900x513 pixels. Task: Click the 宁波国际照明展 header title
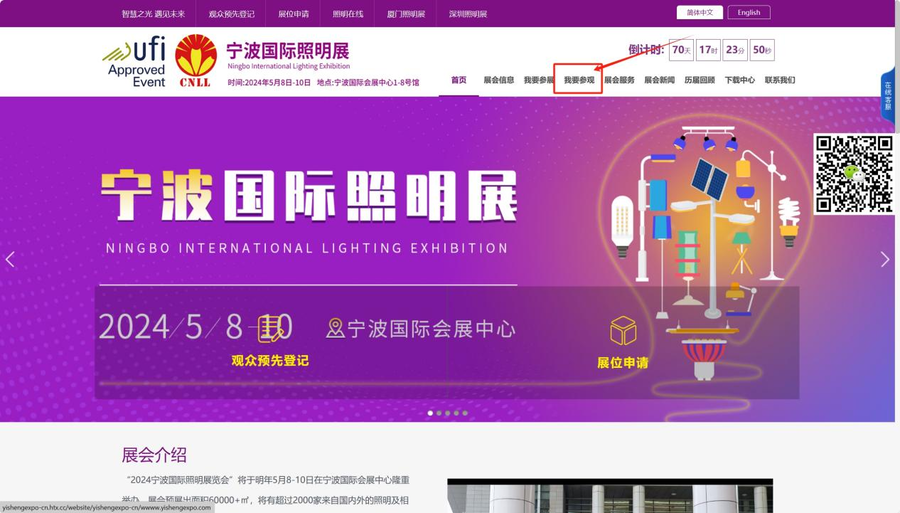tap(288, 50)
